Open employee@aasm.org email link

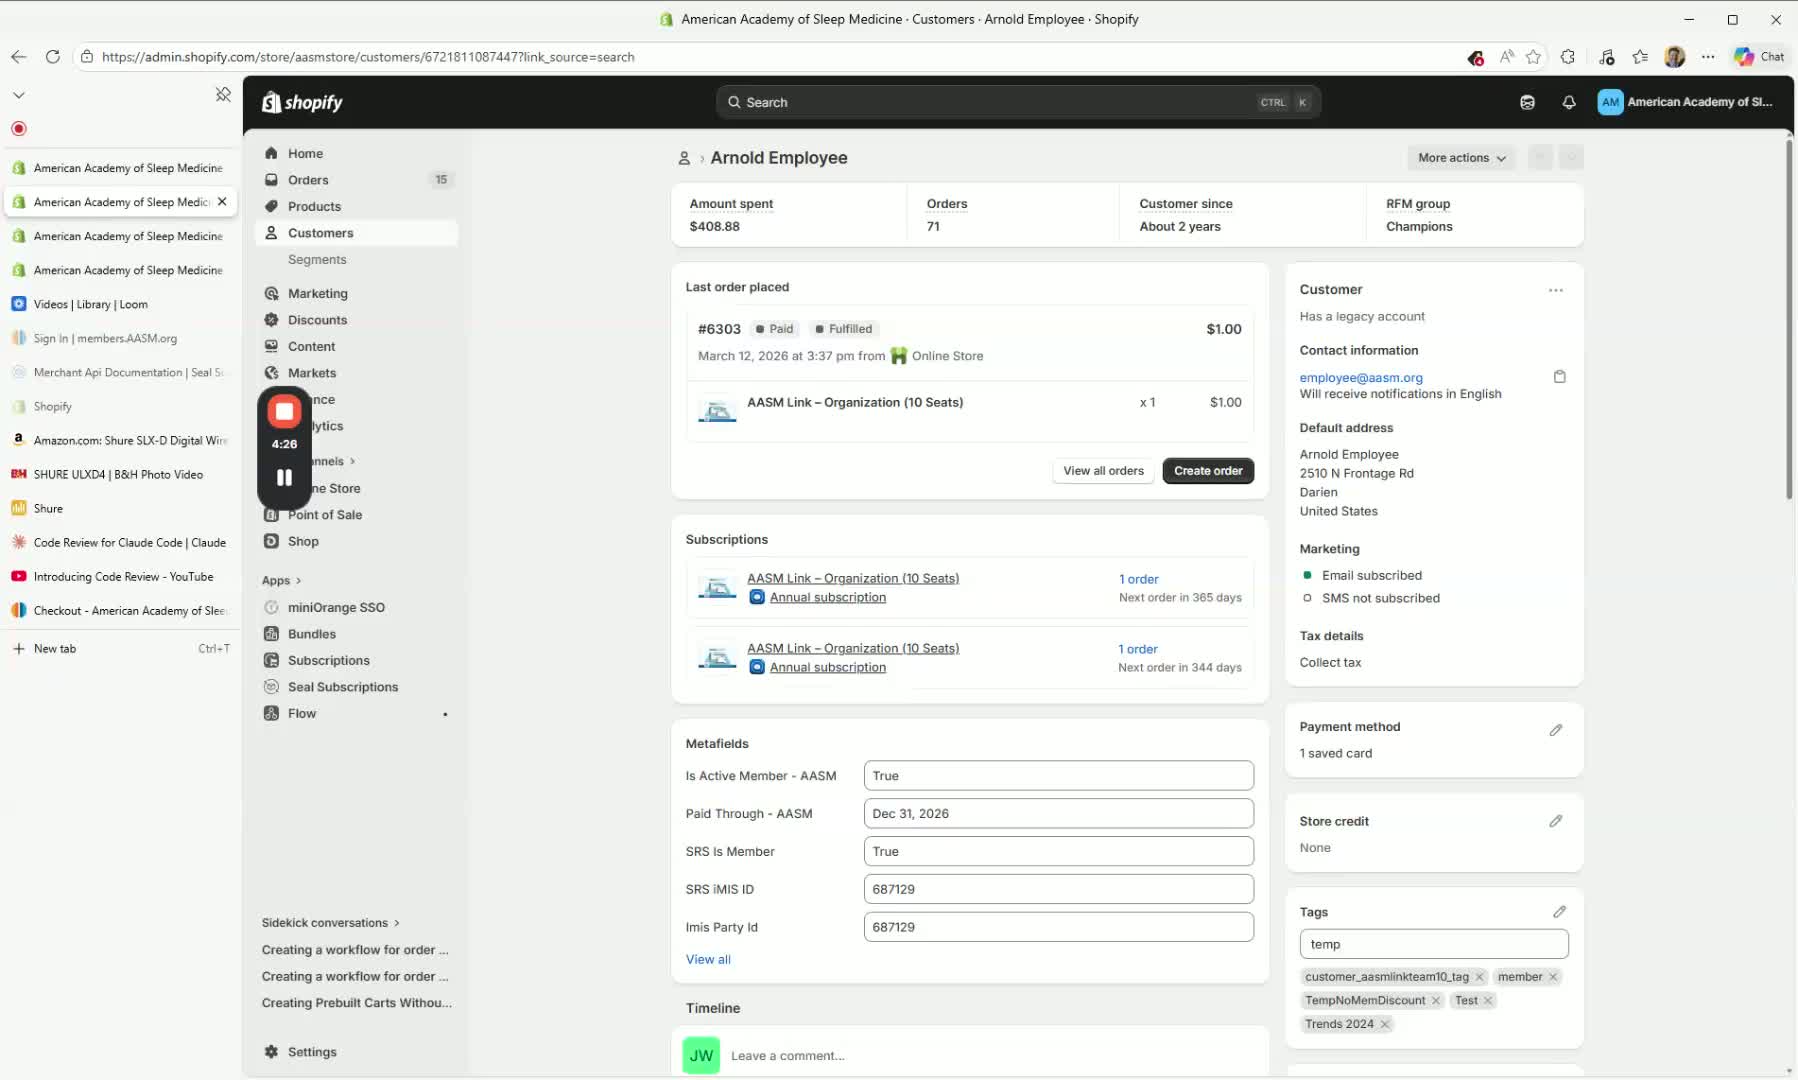(1361, 377)
